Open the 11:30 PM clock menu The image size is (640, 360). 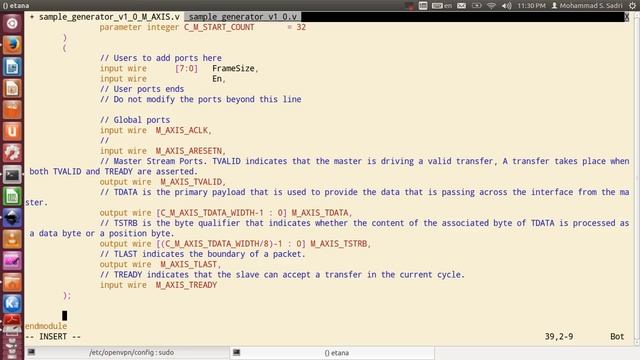(x=531, y=6)
